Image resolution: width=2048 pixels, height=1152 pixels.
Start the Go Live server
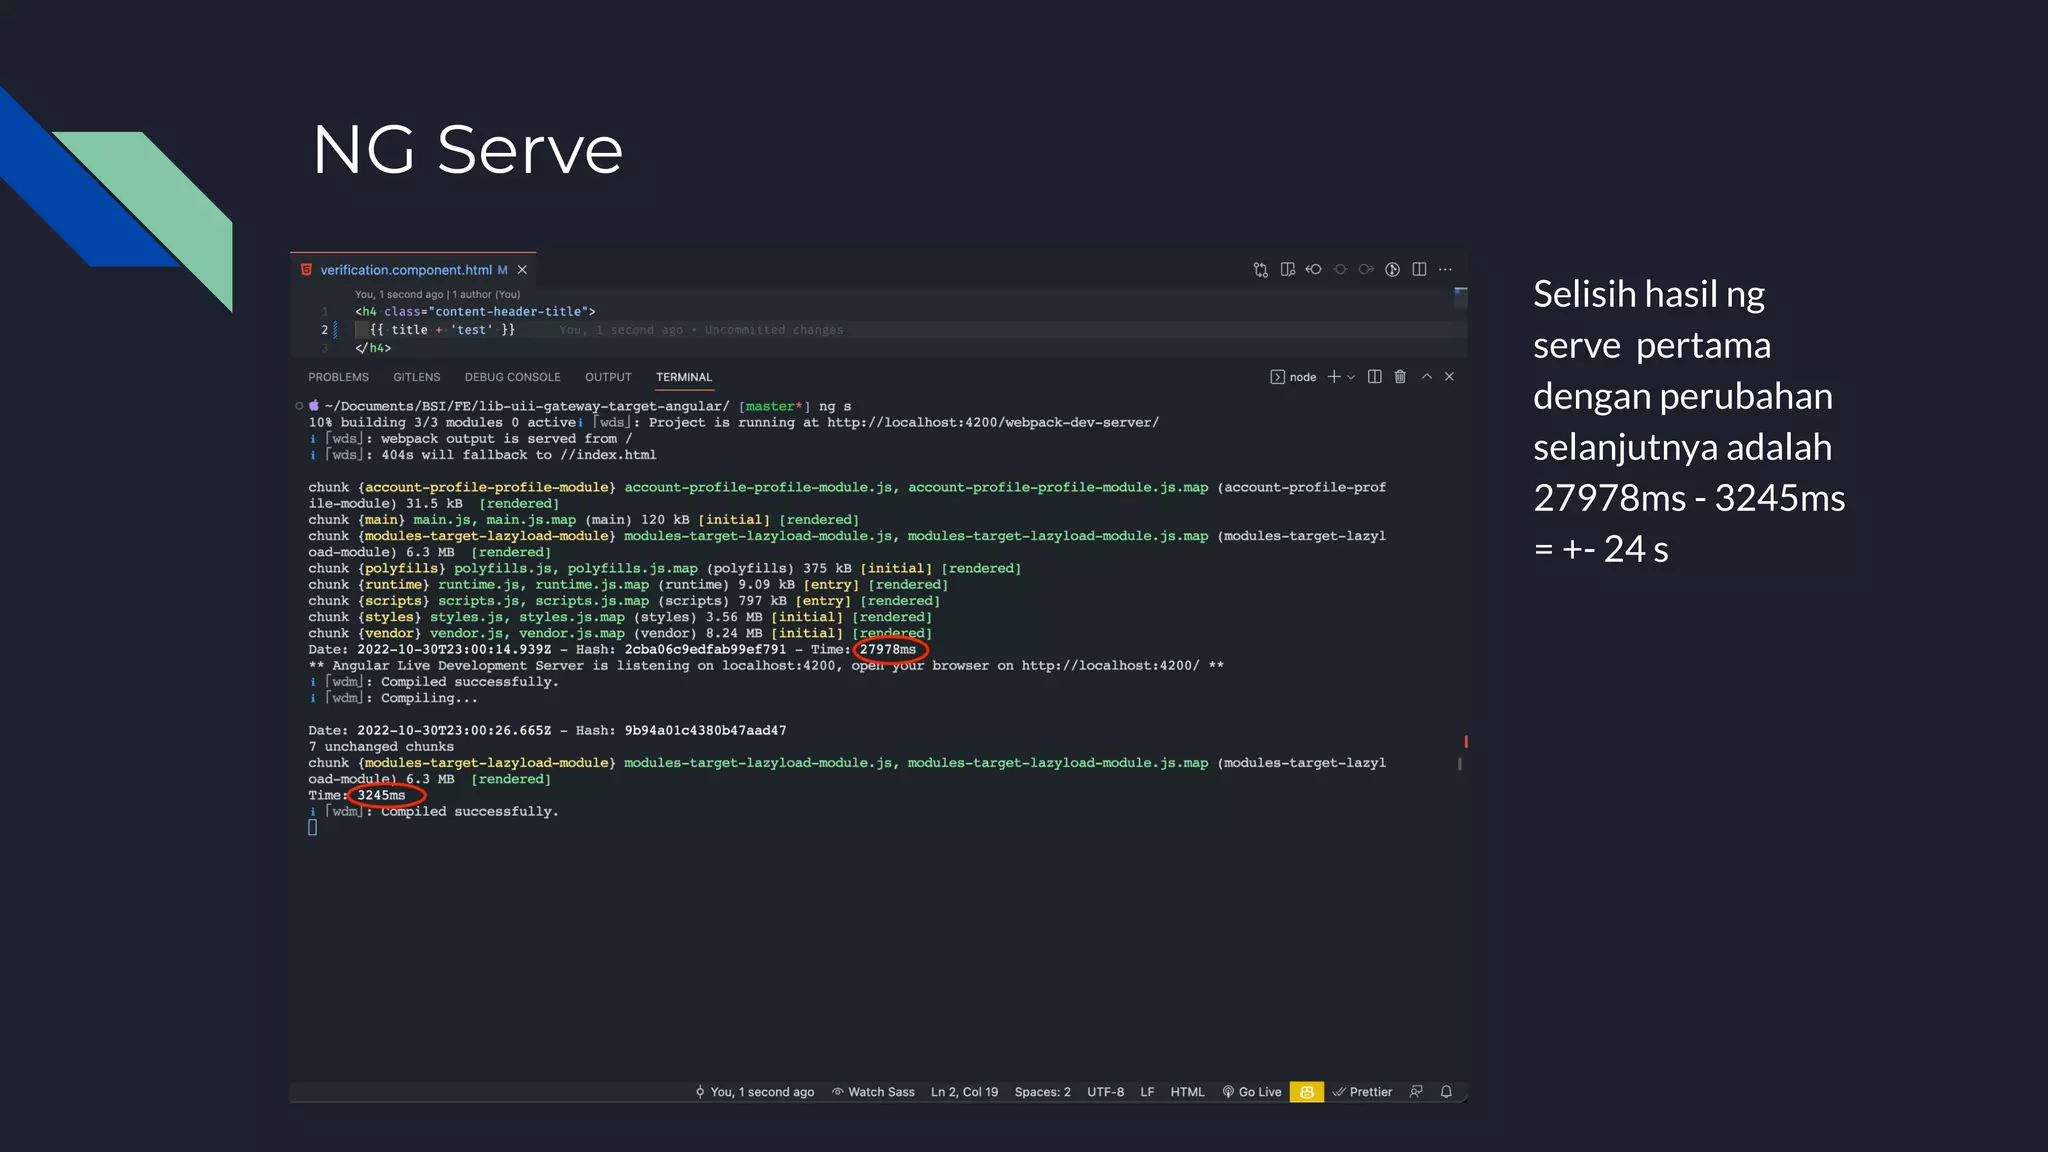[1251, 1092]
